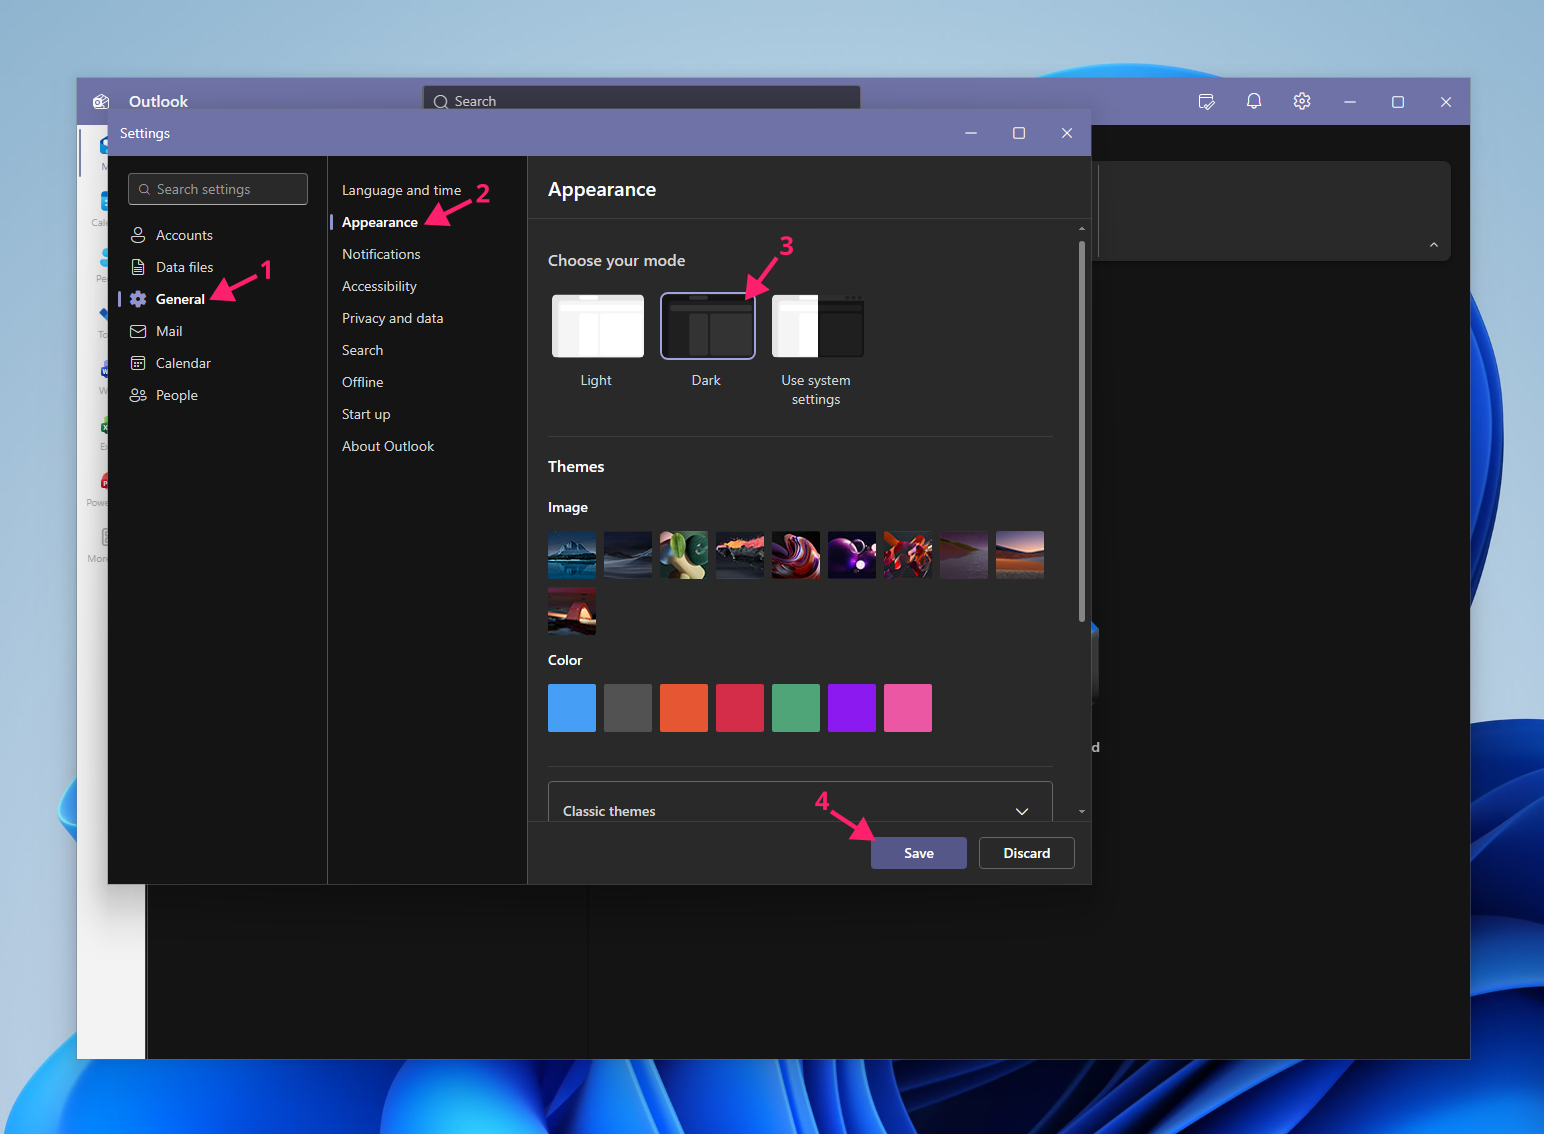
Task: Choose the red ribbons image theme
Action: (x=908, y=555)
